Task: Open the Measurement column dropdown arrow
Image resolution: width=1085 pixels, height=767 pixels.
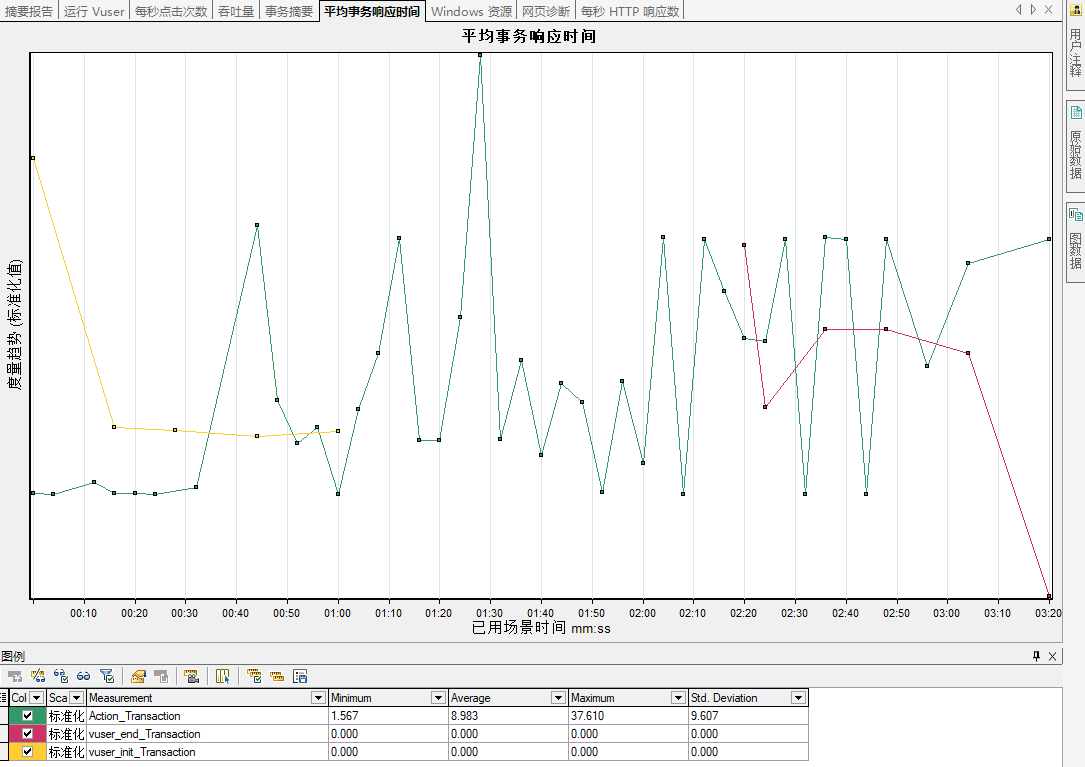Action: (318, 698)
